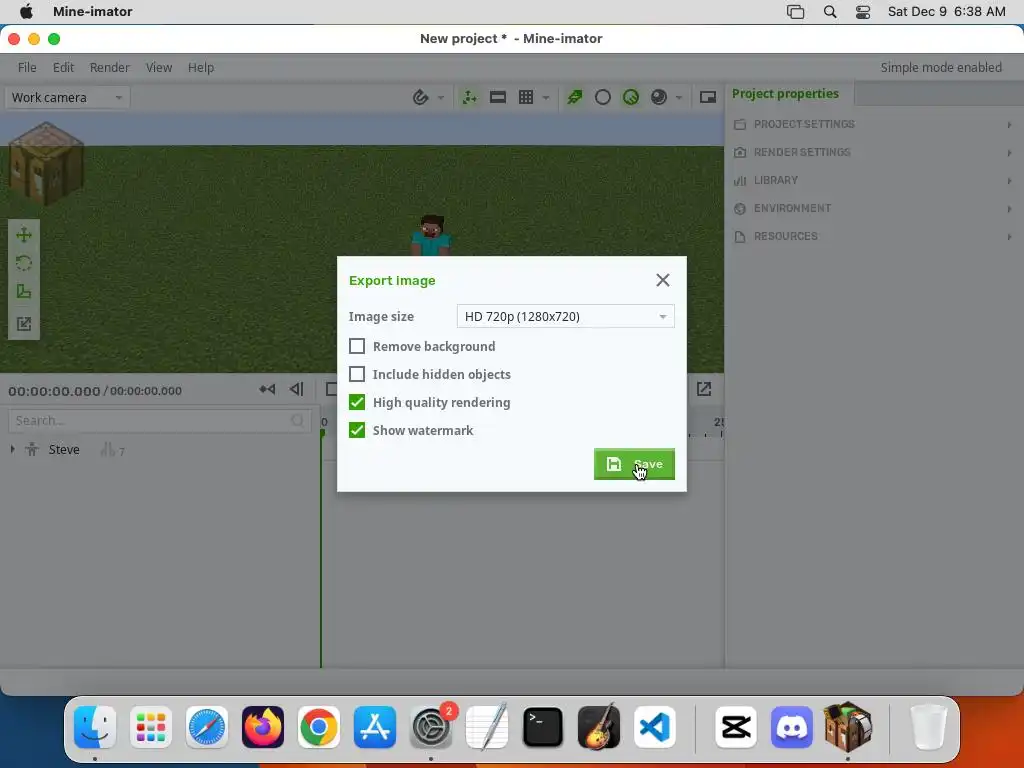Screen dimensions: 1024x768
Task: Open the Edit menu
Action: tap(63, 67)
